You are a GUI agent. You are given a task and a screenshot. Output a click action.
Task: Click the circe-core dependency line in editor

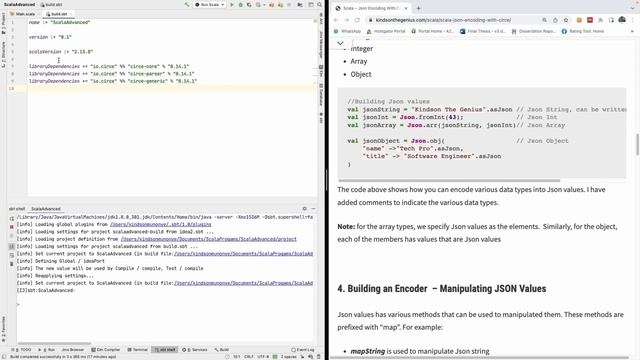pos(109,67)
